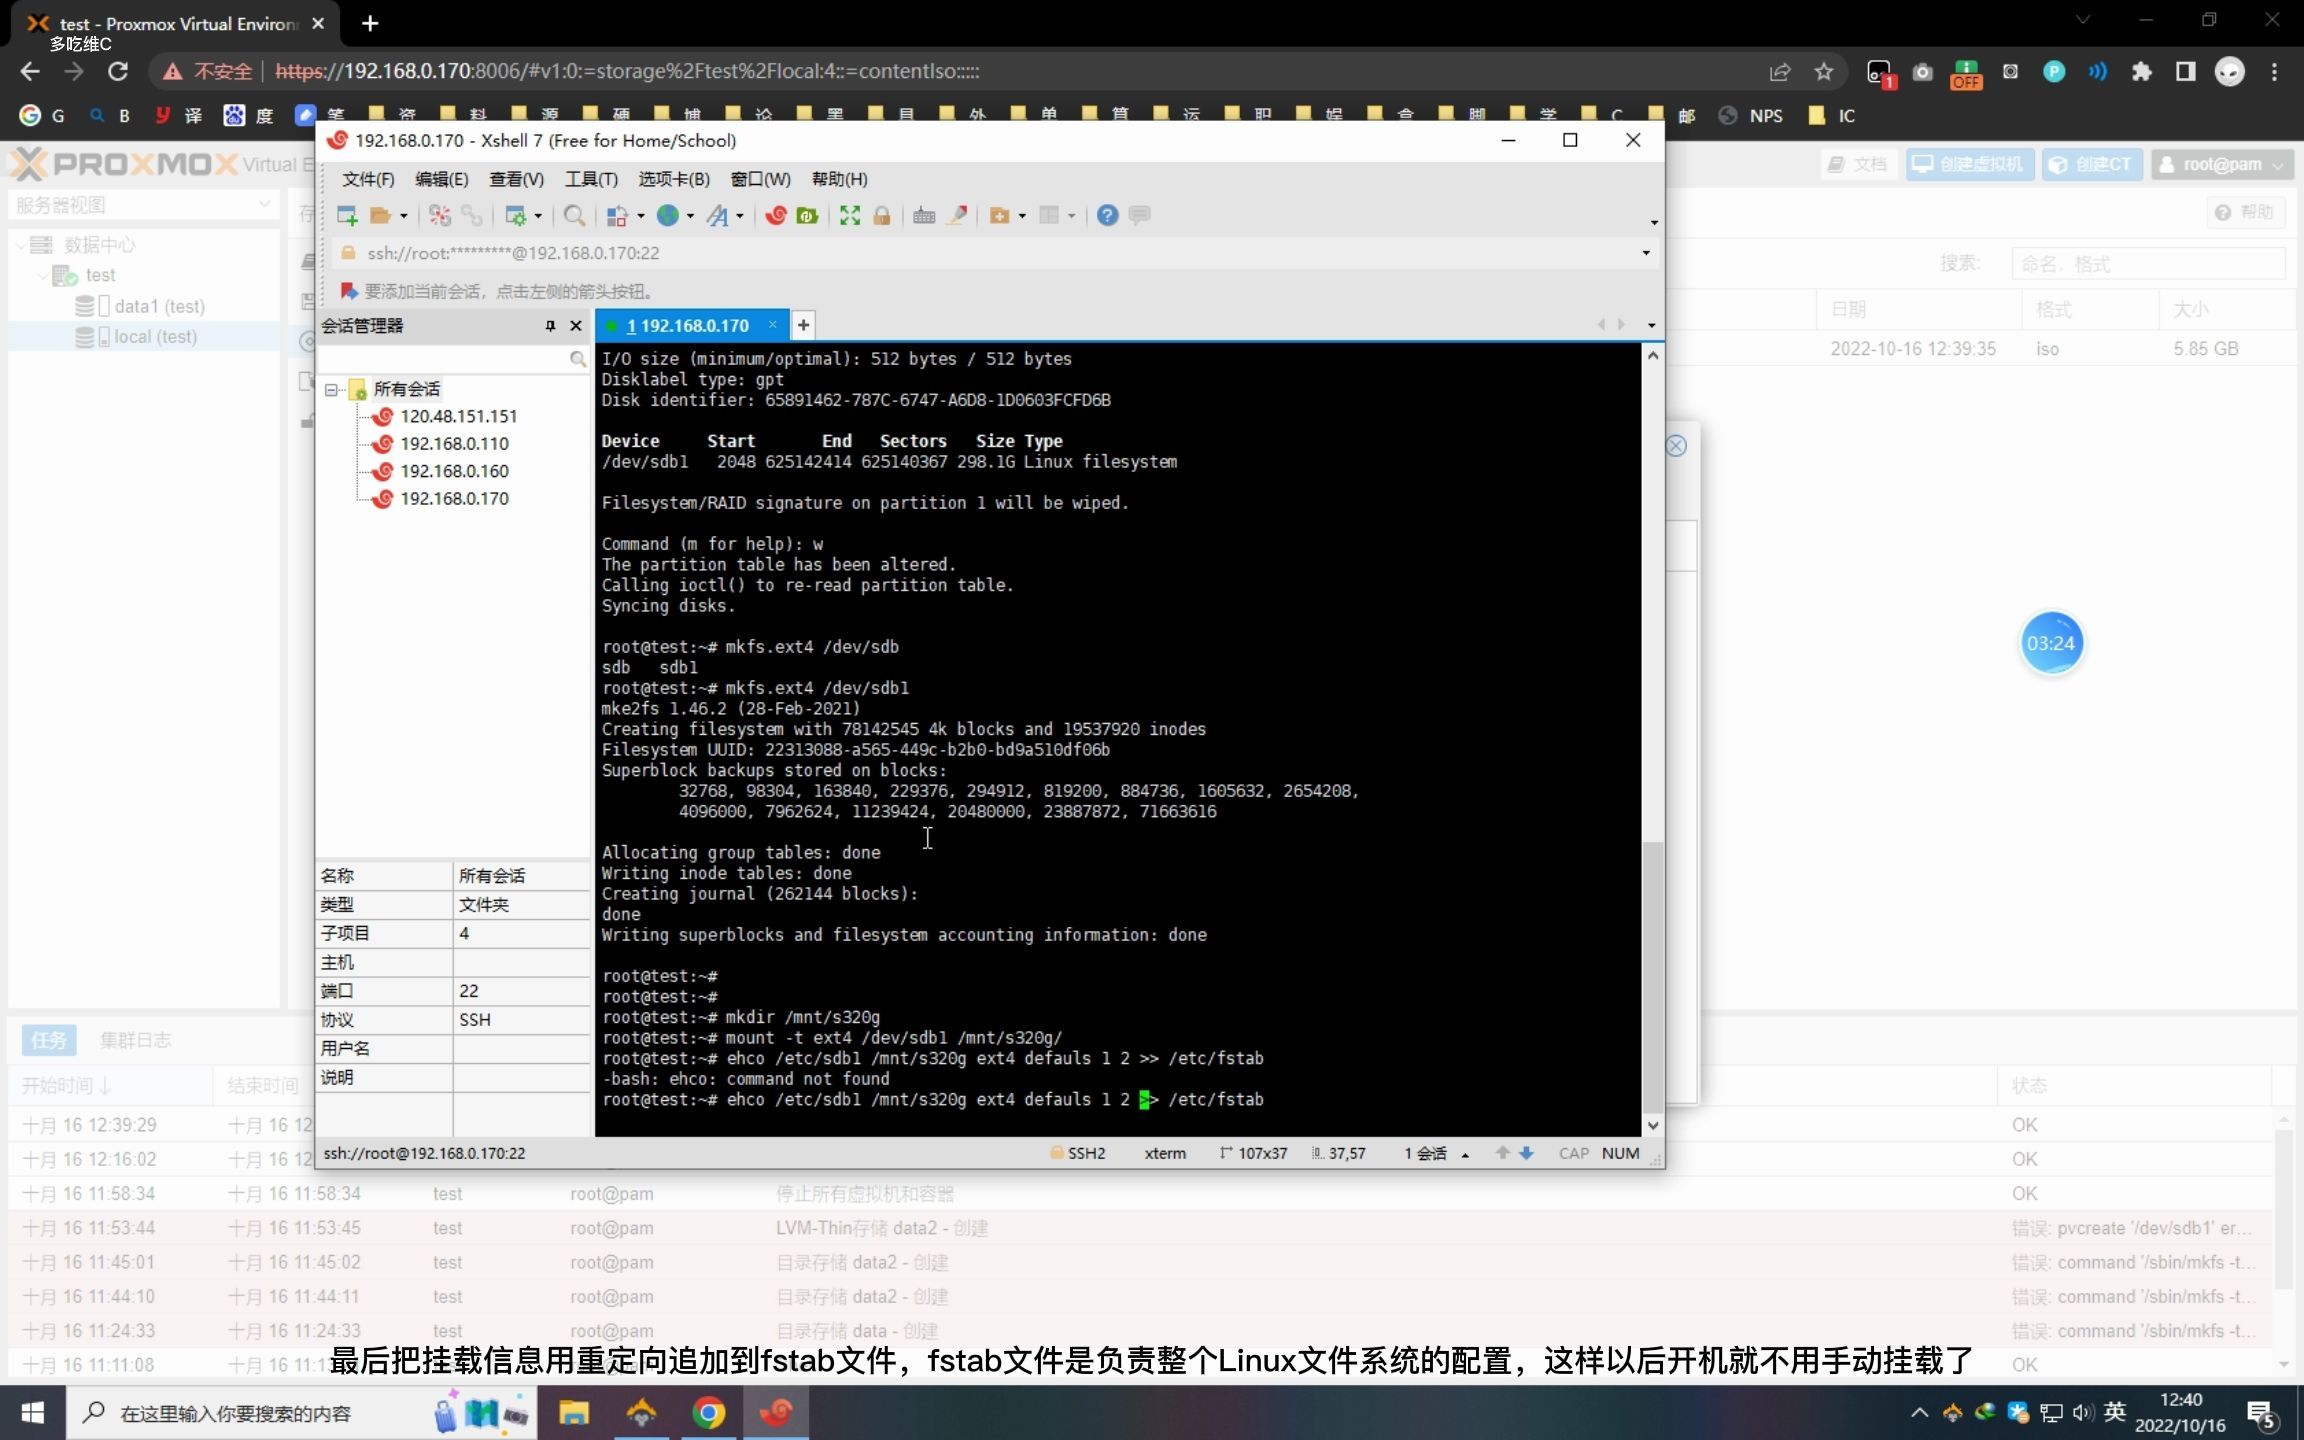The width and height of the screenshot is (2304, 1440).
Task: Collapse the 所有会话 tree node
Action: click(332, 390)
